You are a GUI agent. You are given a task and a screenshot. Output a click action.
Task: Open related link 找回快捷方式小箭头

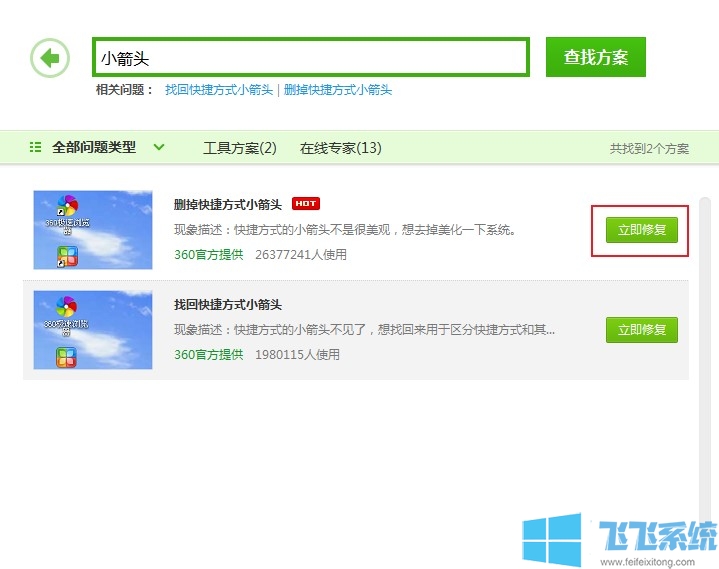click(x=219, y=89)
